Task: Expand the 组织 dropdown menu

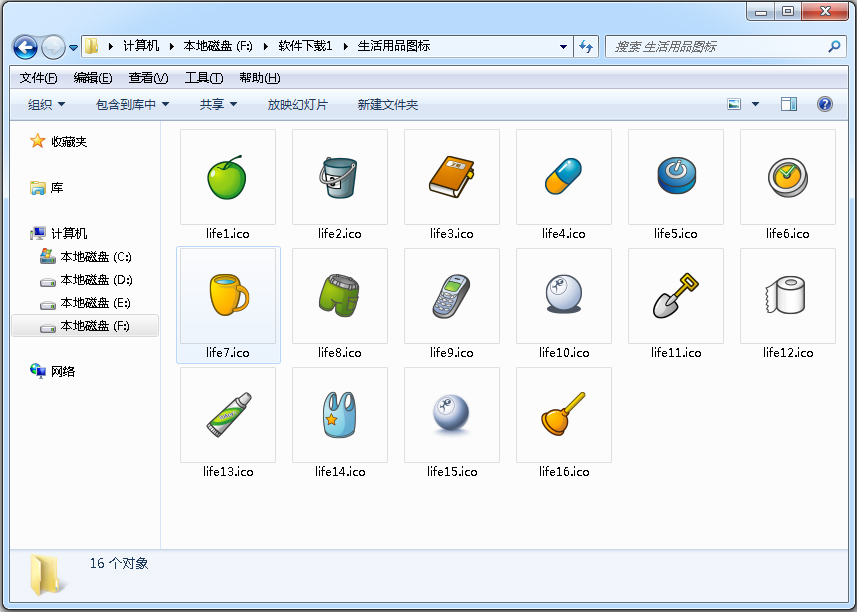Action: click(46, 104)
